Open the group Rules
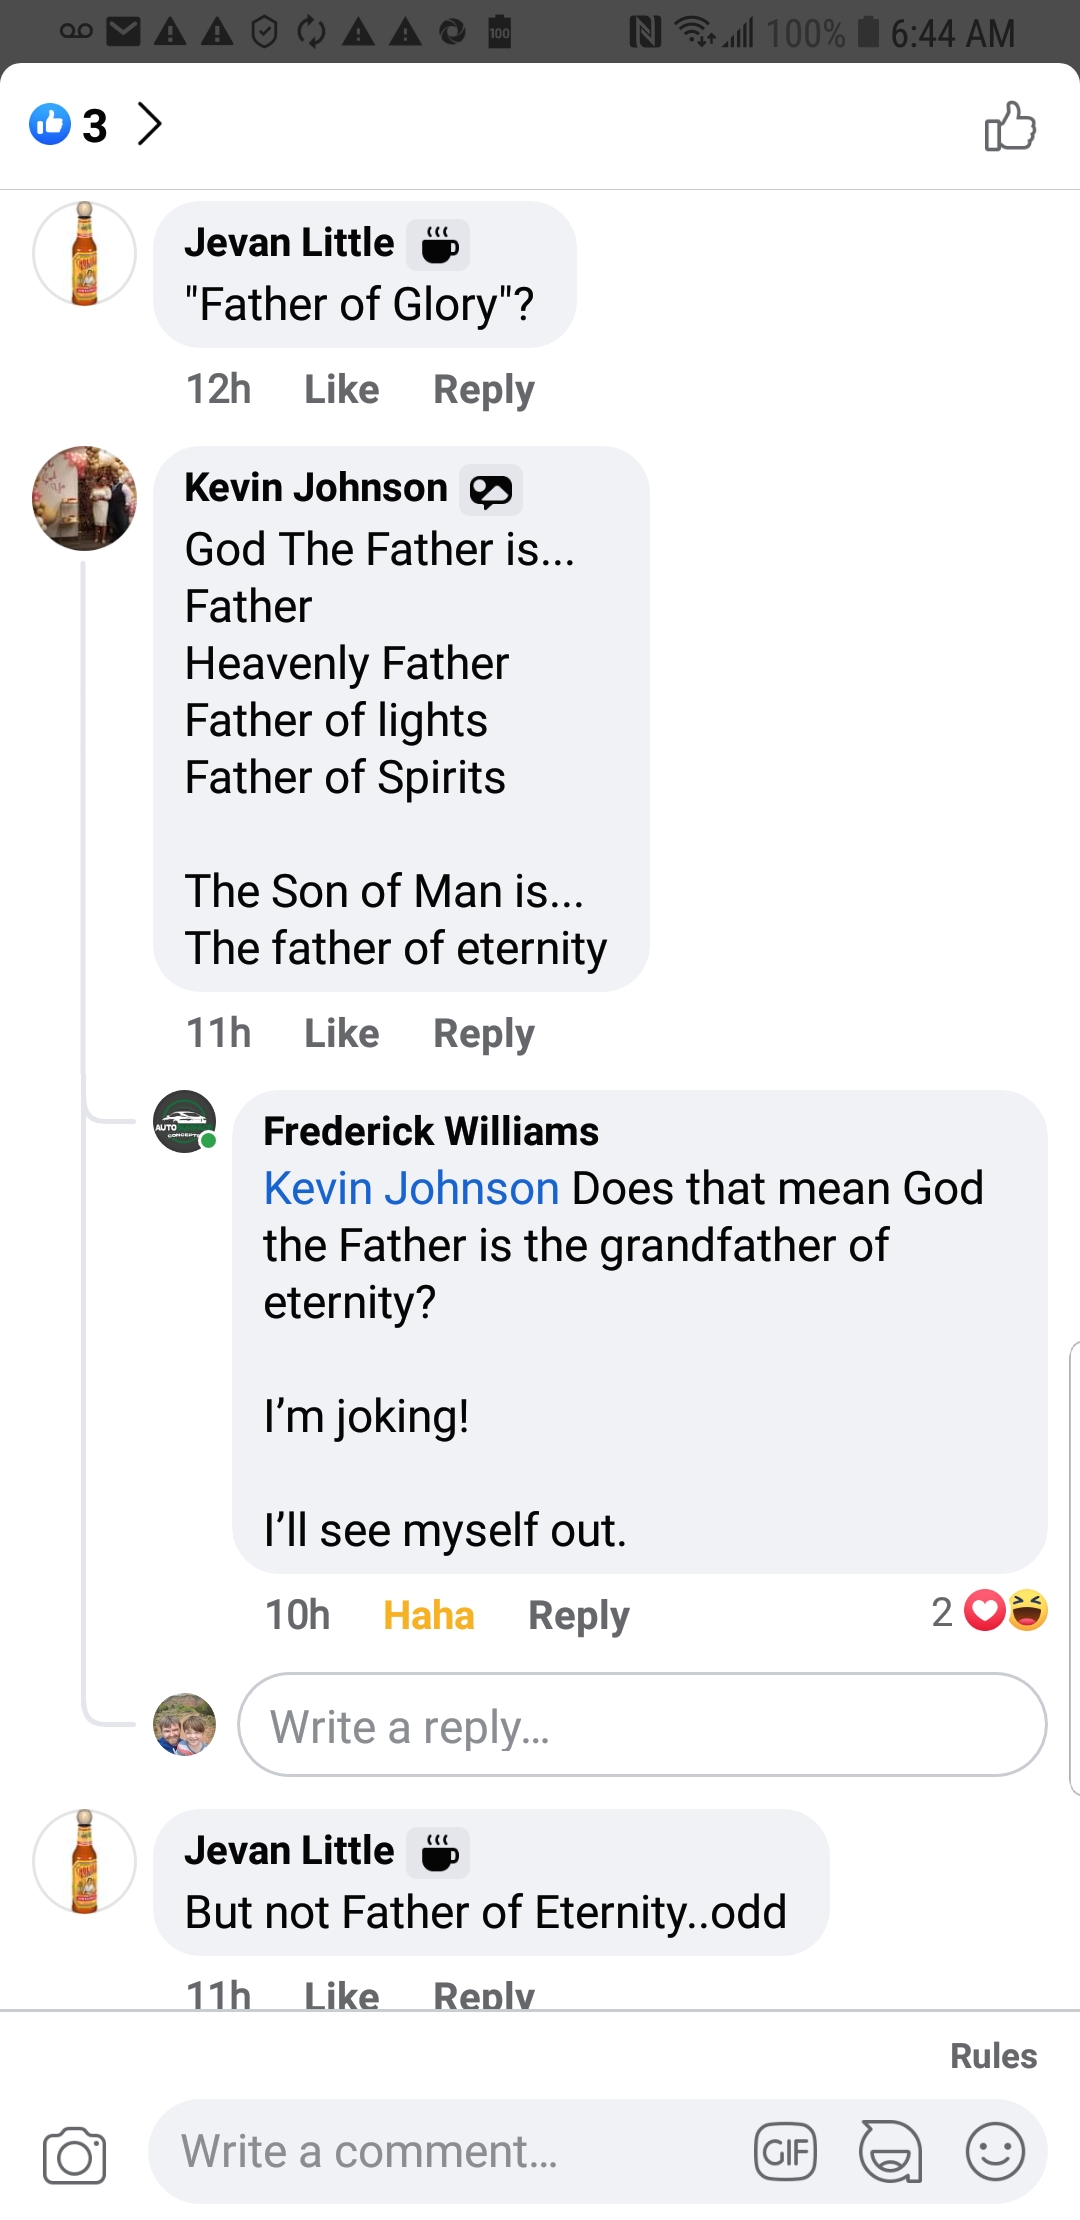The height and width of the screenshot is (2220, 1080). 993,2056
